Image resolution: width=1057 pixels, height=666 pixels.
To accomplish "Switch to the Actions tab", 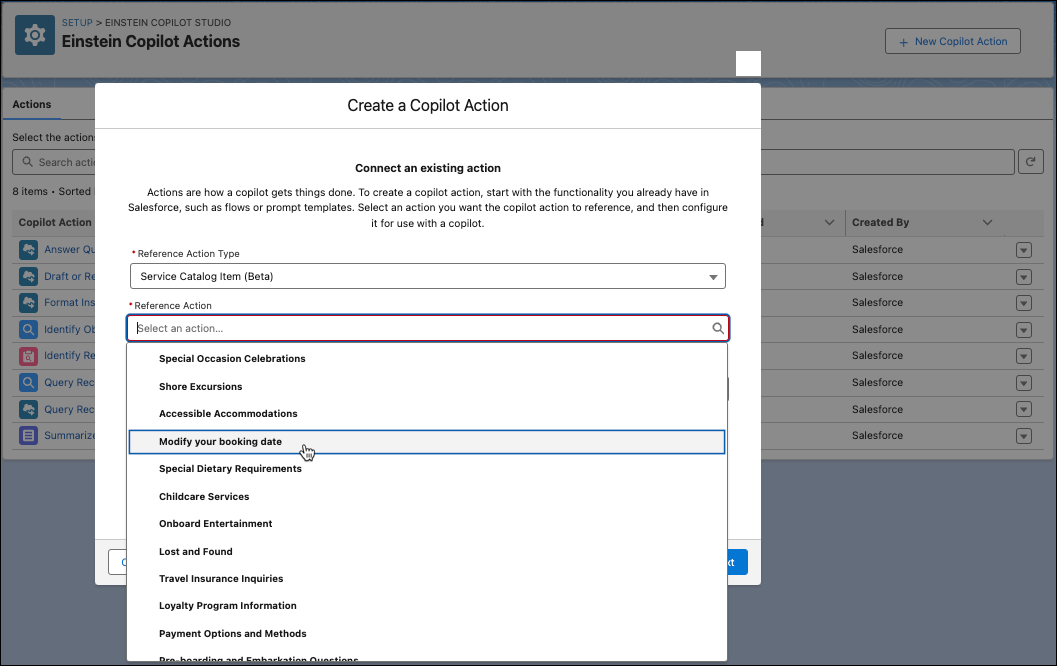I will pyautogui.click(x=32, y=104).
